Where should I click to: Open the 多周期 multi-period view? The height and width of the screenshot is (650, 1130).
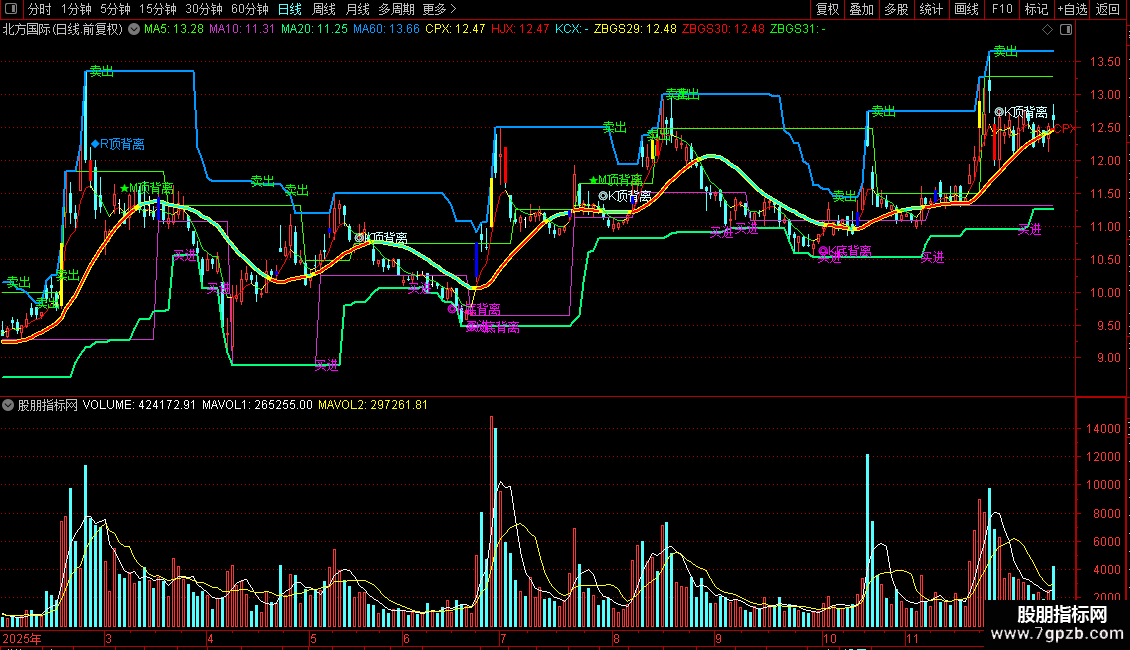pos(396,9)
